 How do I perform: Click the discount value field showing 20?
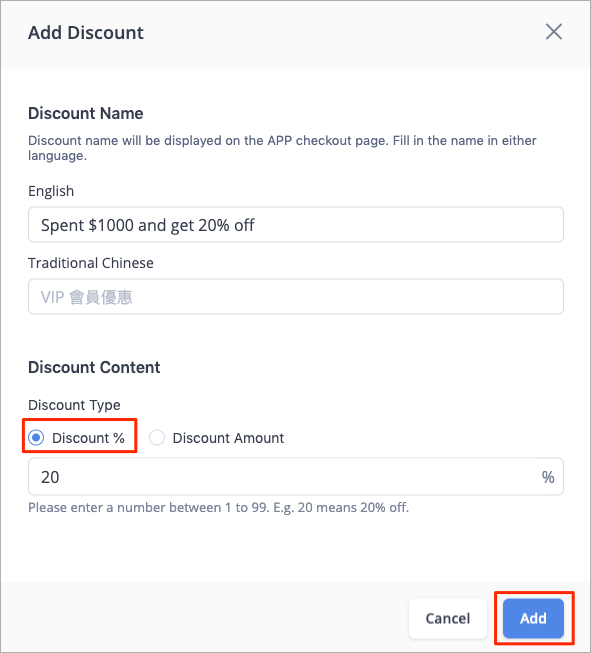[296, 477]
